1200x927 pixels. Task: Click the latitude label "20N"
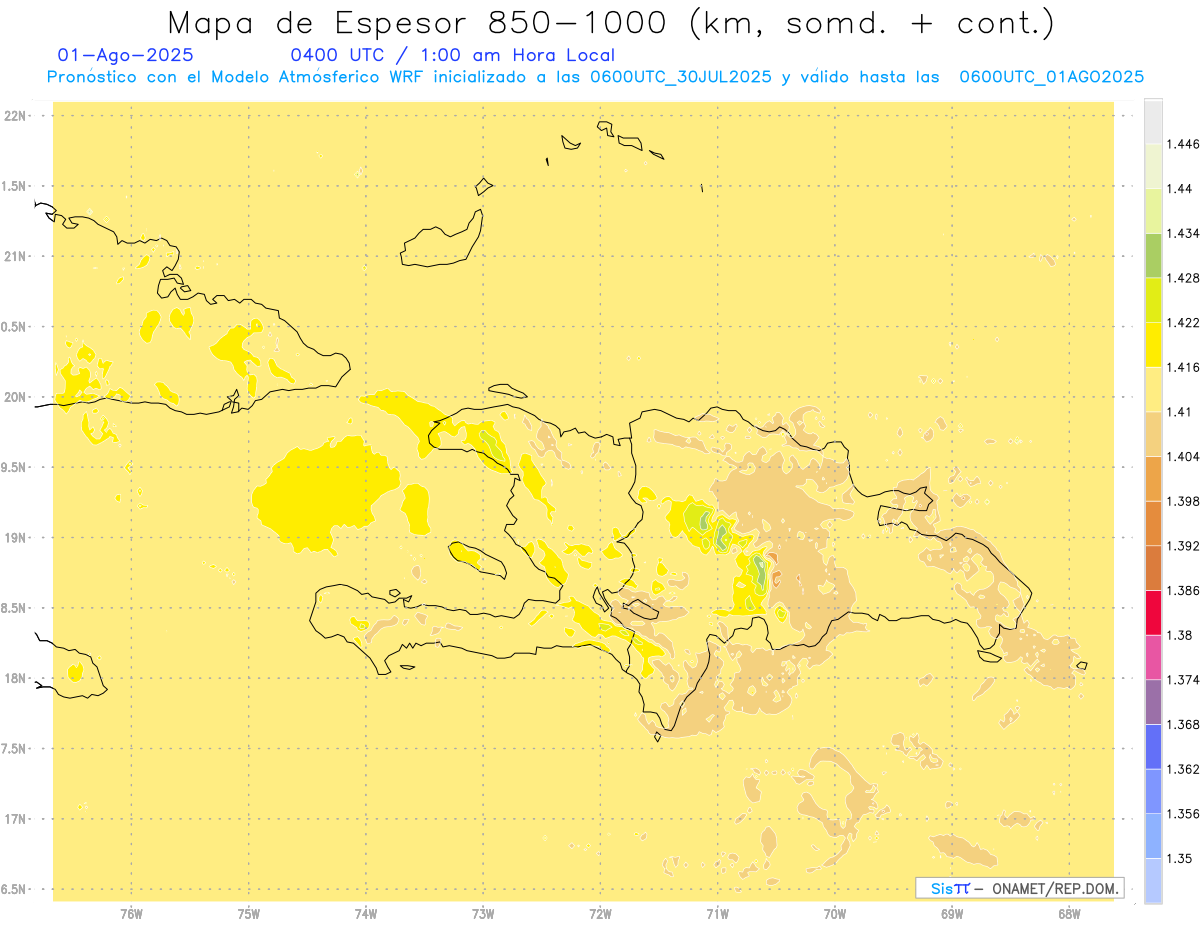coord(16,397)
